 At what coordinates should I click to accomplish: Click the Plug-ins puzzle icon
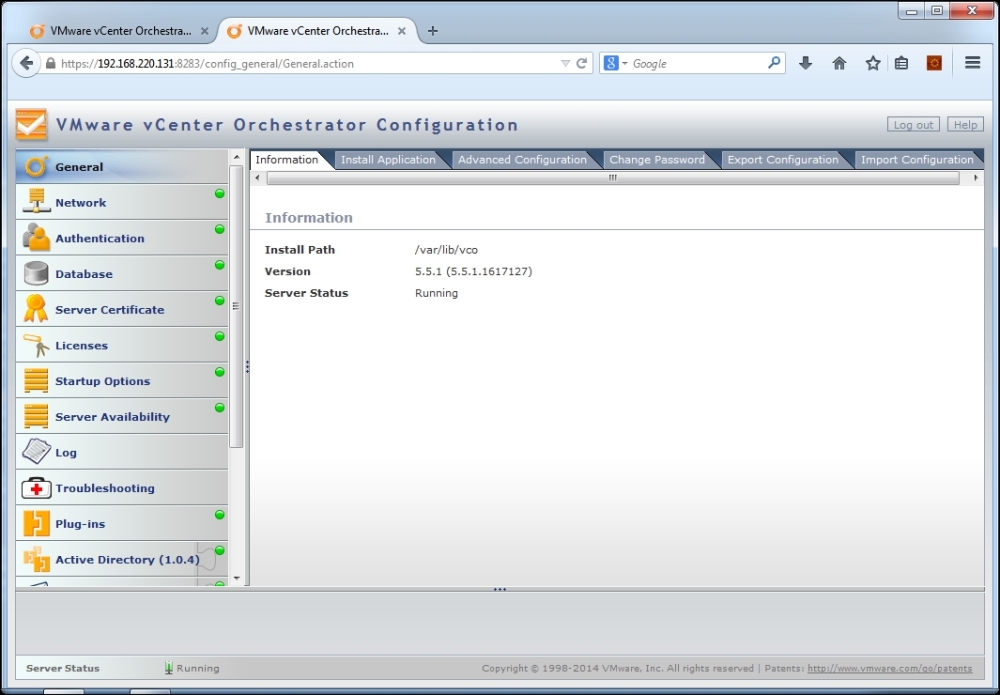36,523
